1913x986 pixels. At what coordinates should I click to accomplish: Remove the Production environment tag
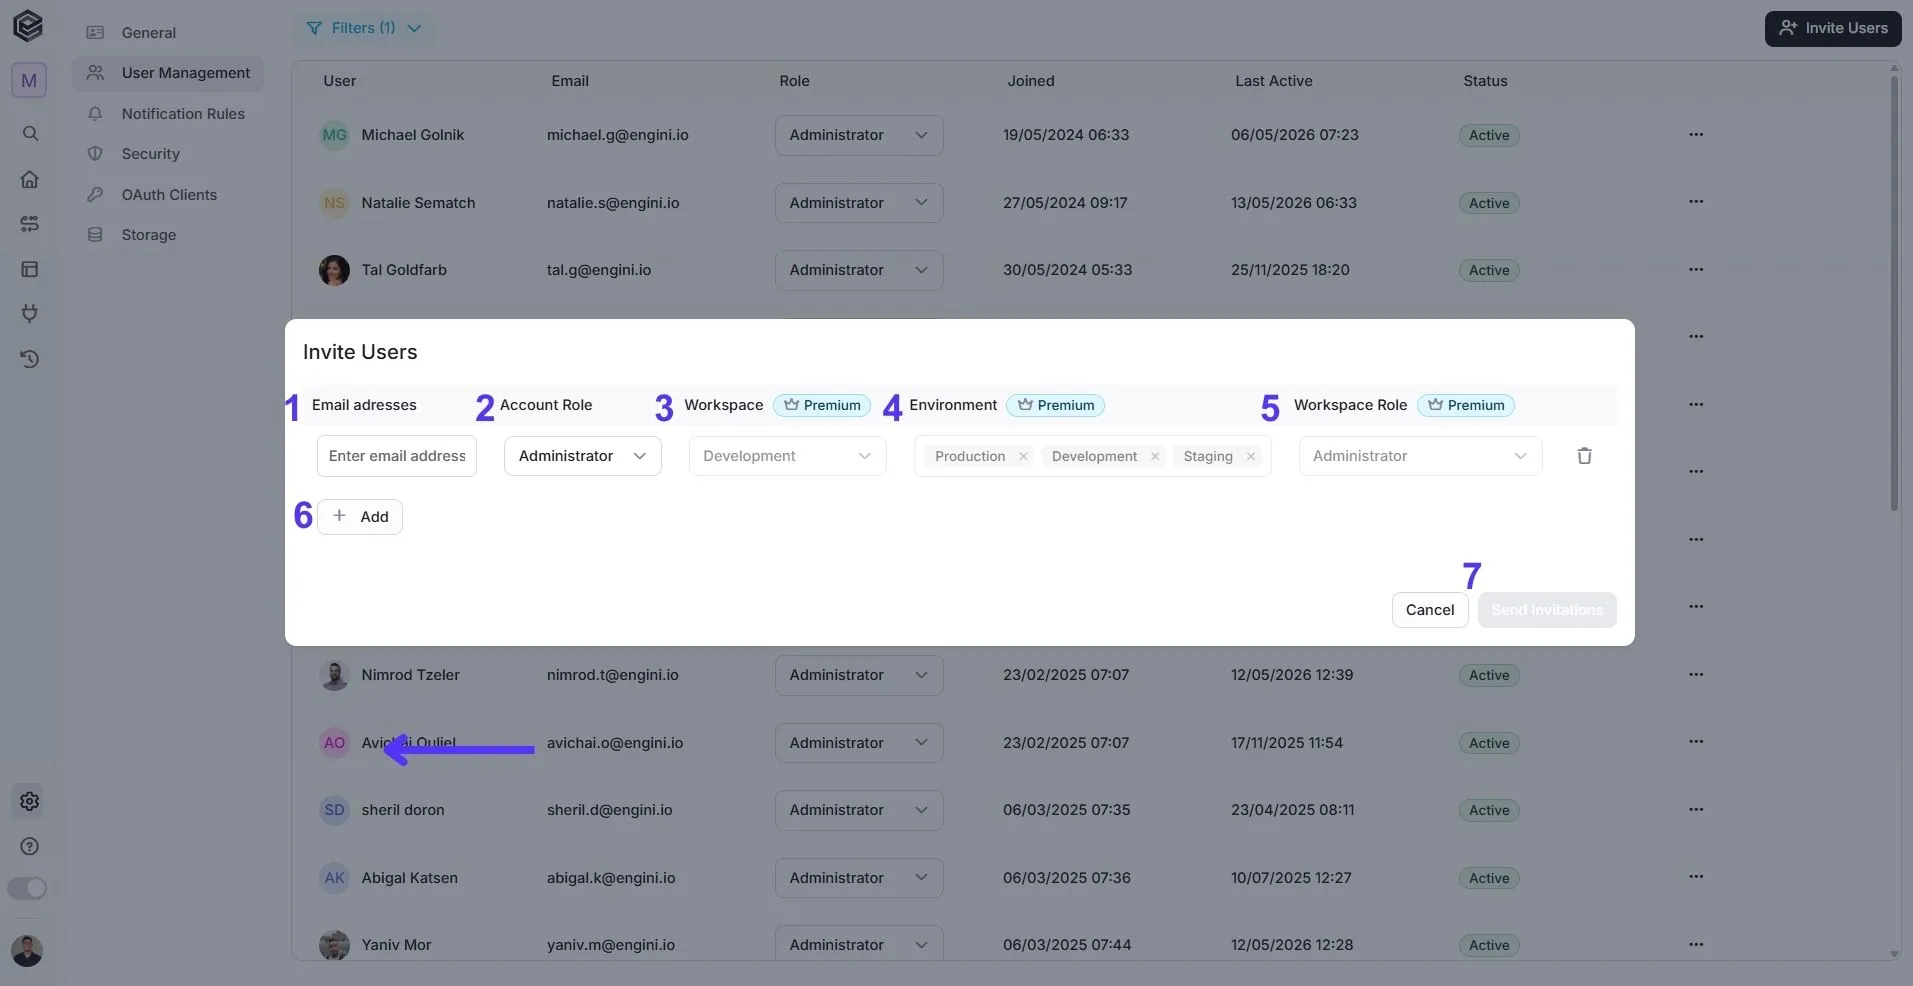coord(1023,456)
